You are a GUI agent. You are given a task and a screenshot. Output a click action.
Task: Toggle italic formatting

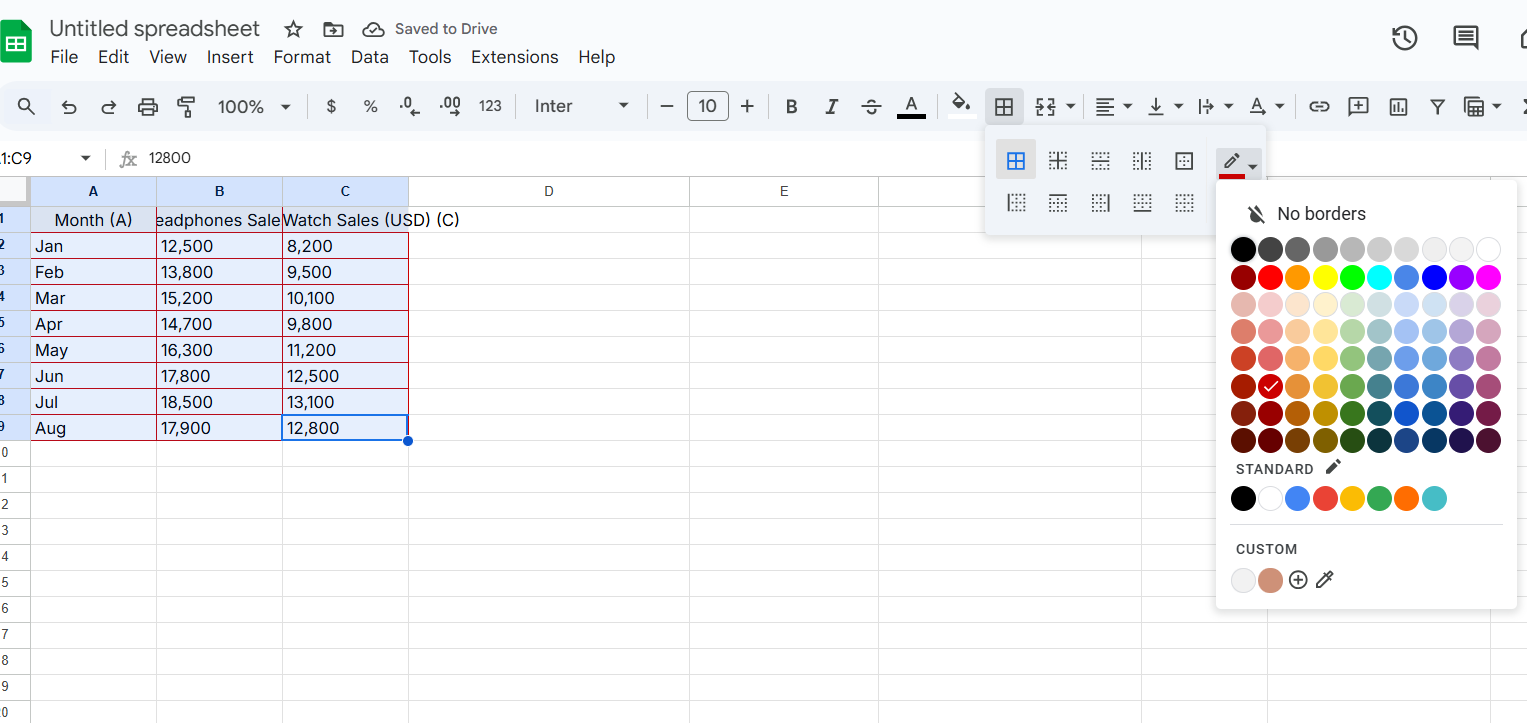click(830, 106)
